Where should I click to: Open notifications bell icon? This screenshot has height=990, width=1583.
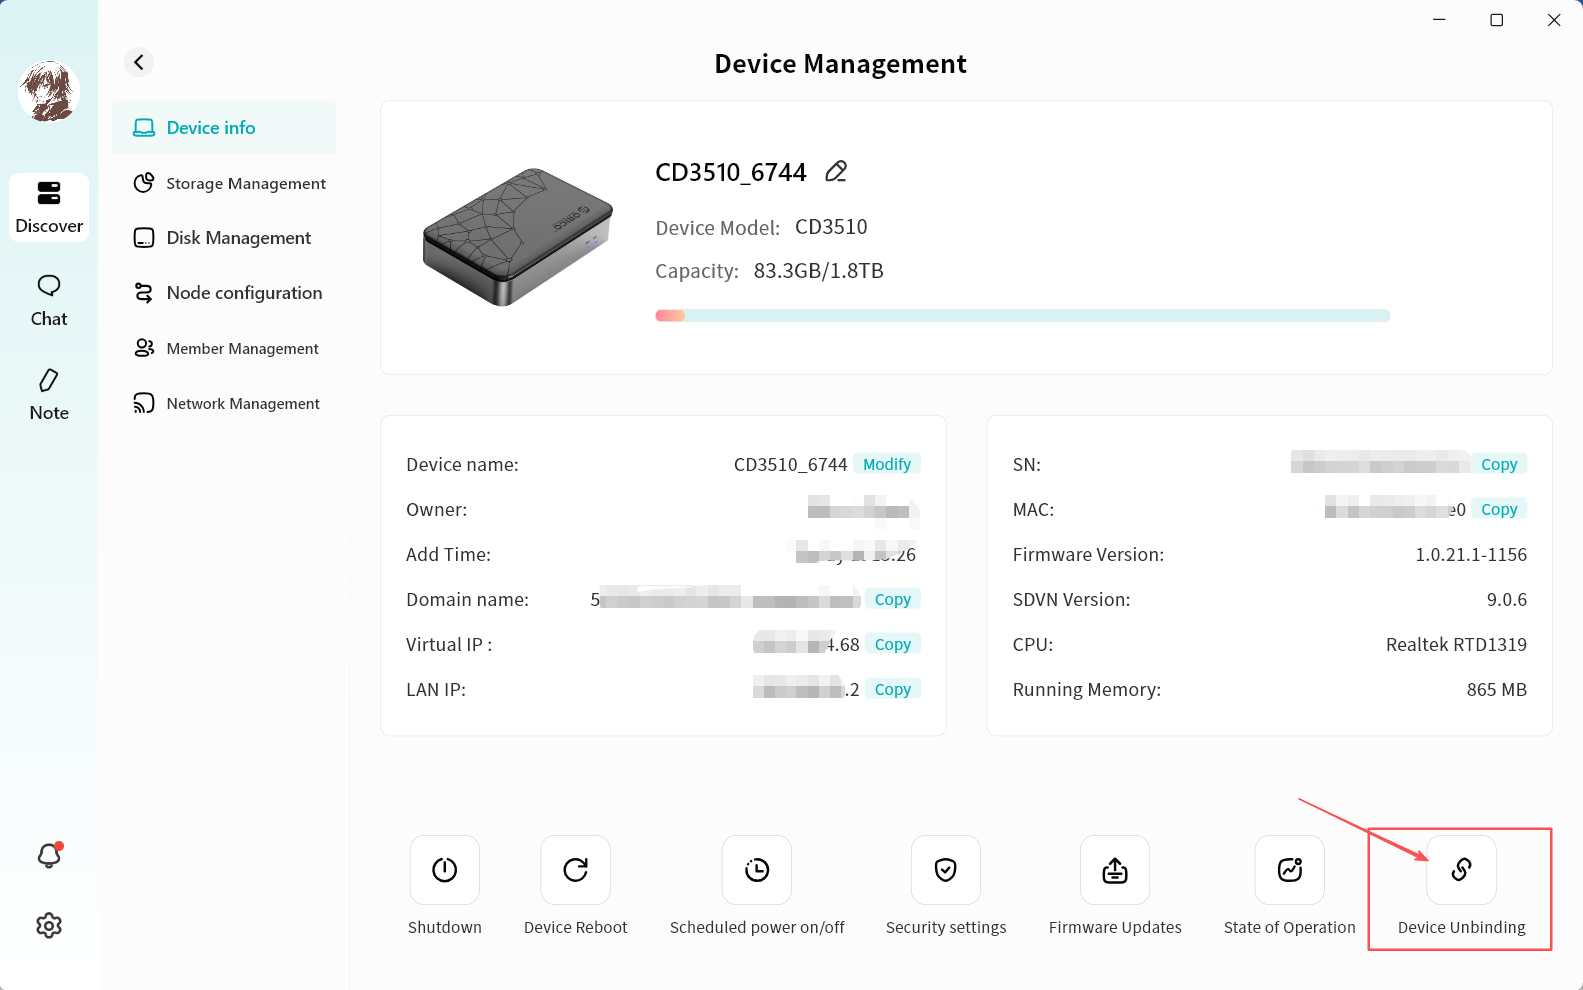[x=49, y=856]
